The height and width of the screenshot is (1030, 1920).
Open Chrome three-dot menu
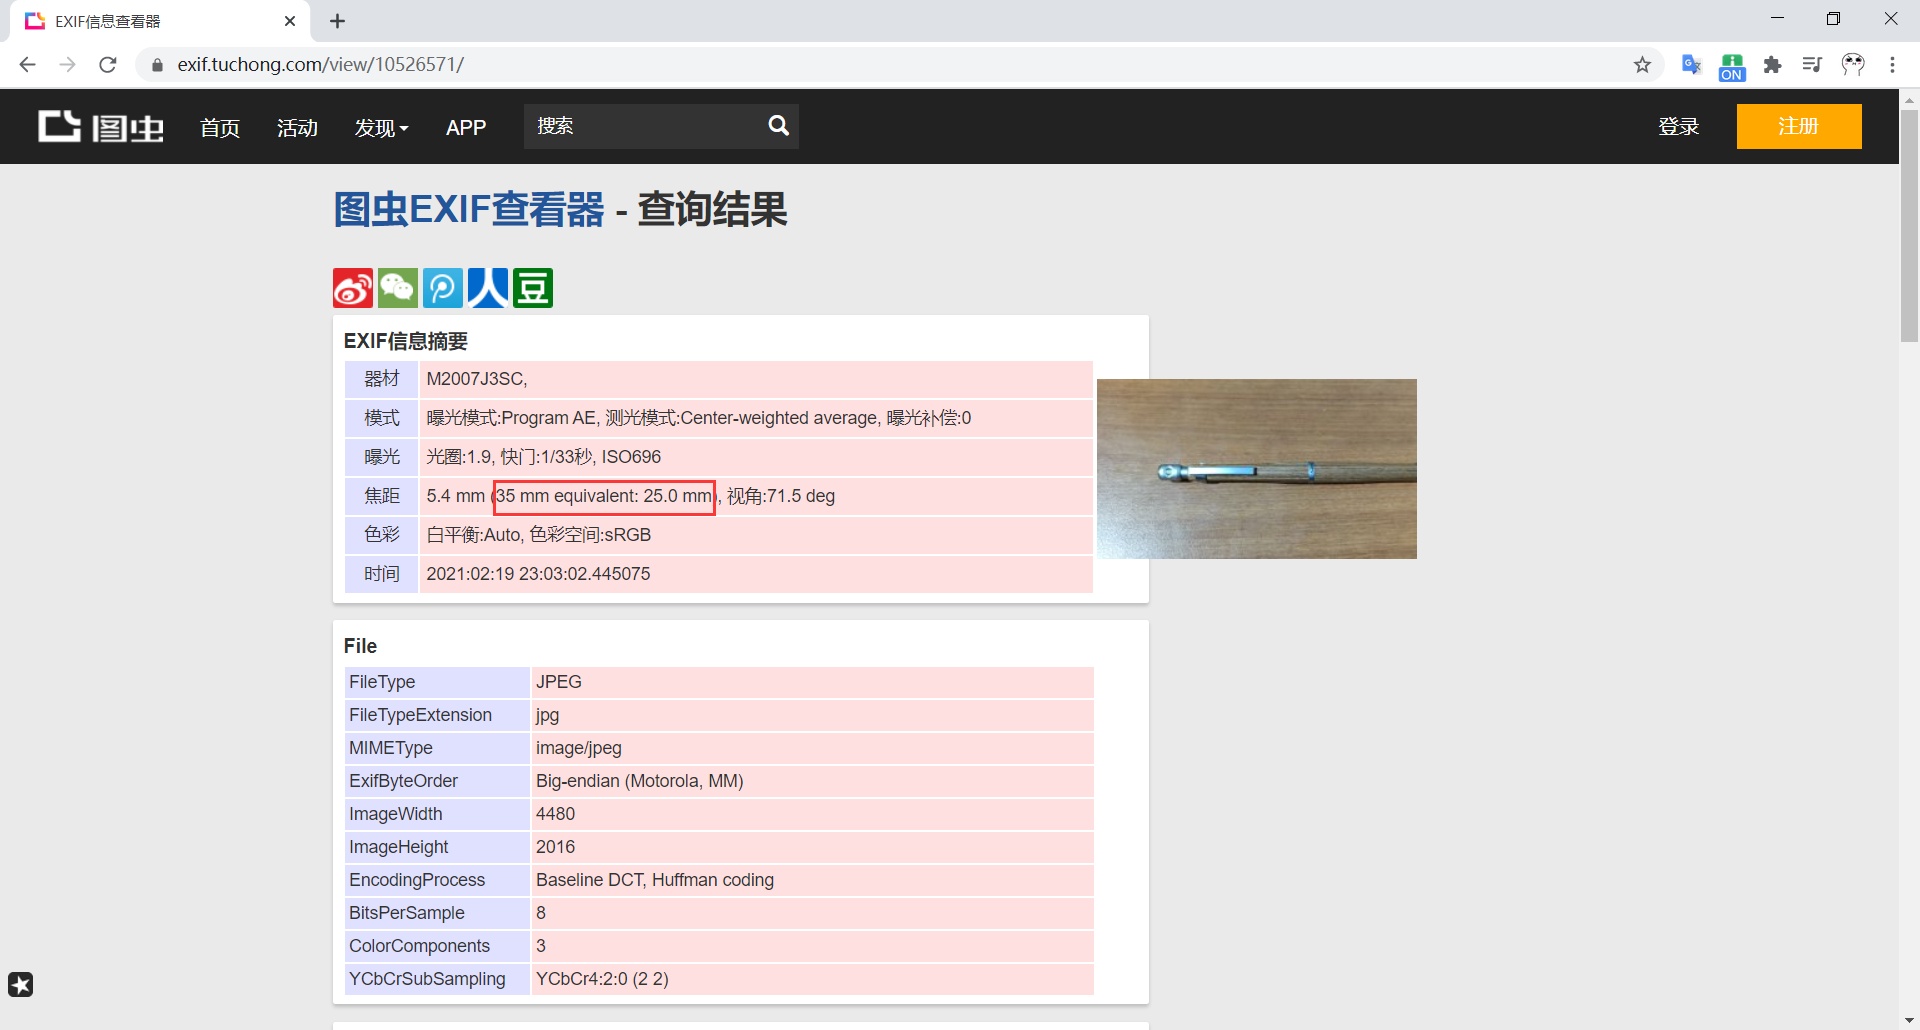(x=1892, y=64)
